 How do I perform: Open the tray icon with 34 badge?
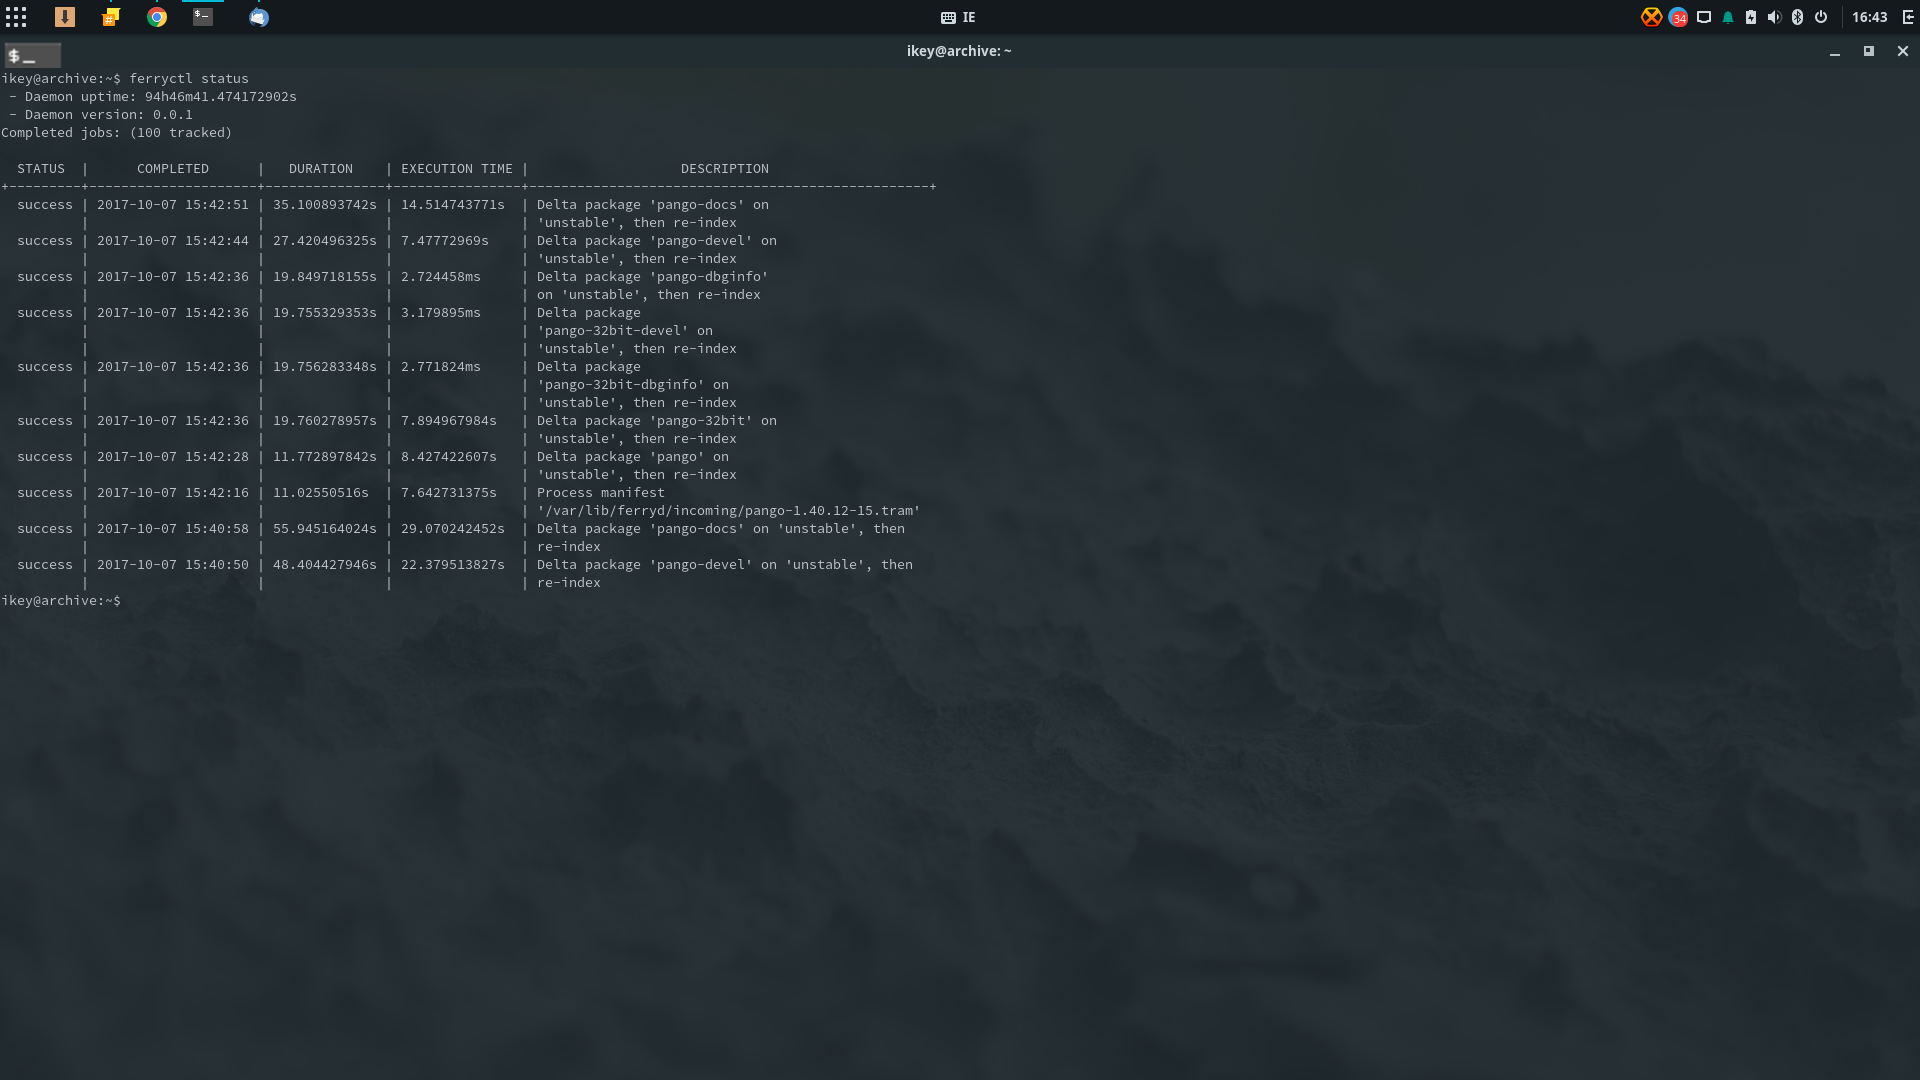click(x=1678, y=17)
